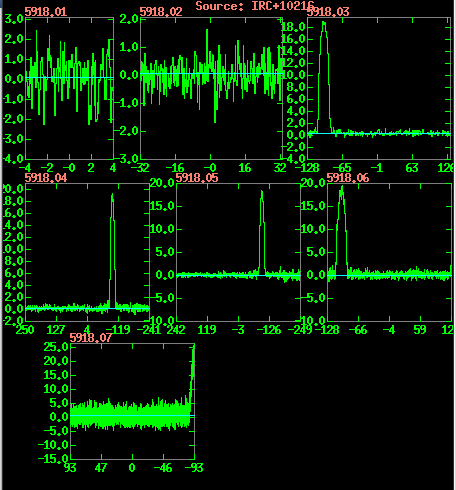Image resolution: width=456 pixels, height=490 pixels.
Task: Select the 5918.02 panel label
Action: [161, 12]
